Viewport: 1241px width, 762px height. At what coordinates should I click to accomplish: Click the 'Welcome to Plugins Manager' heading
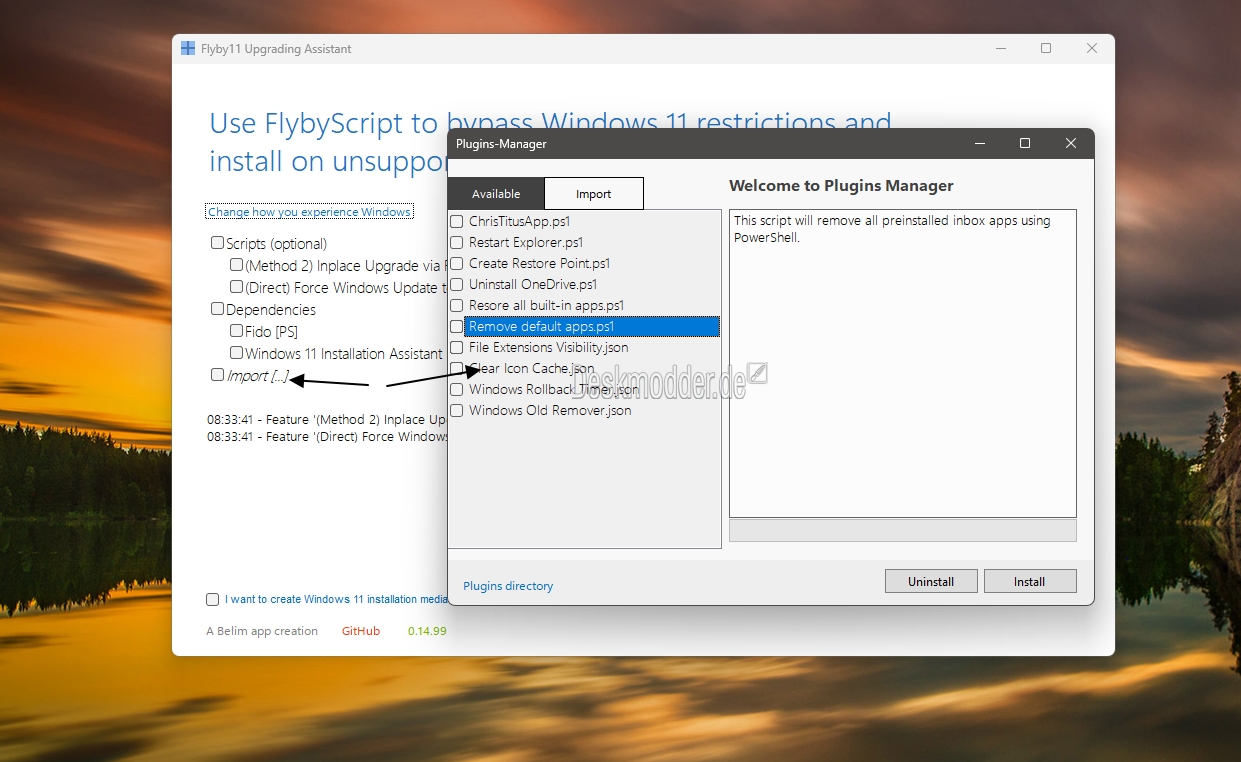[x=841, y=186]
